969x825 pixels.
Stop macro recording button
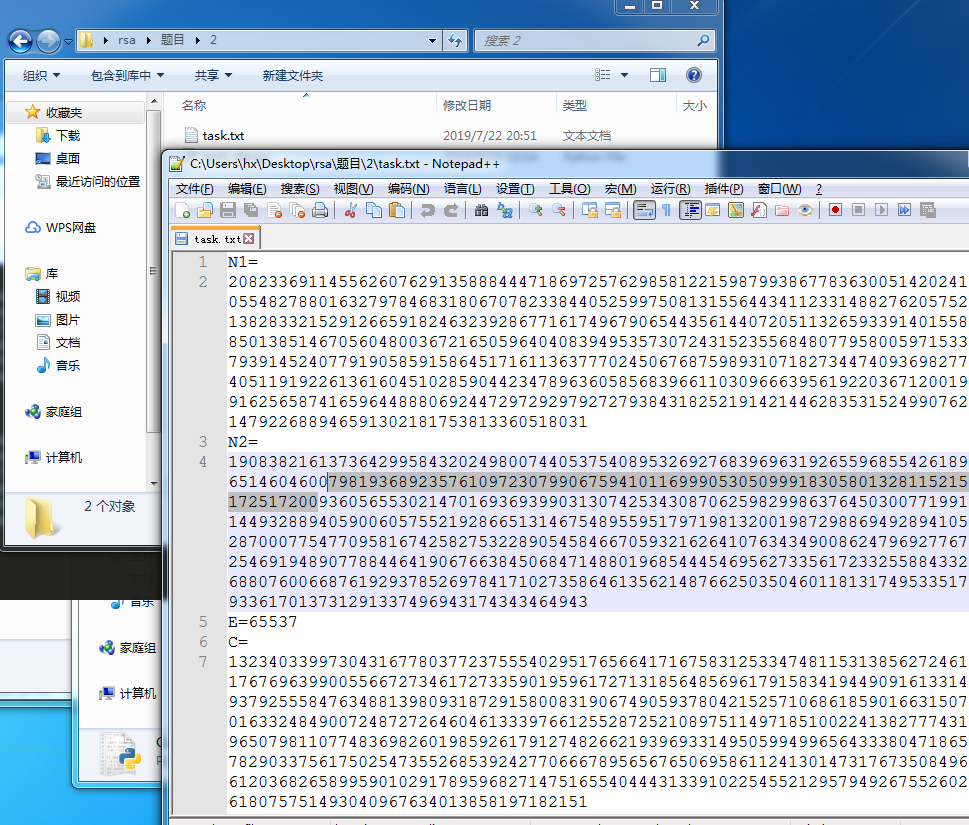pos(858,210)
